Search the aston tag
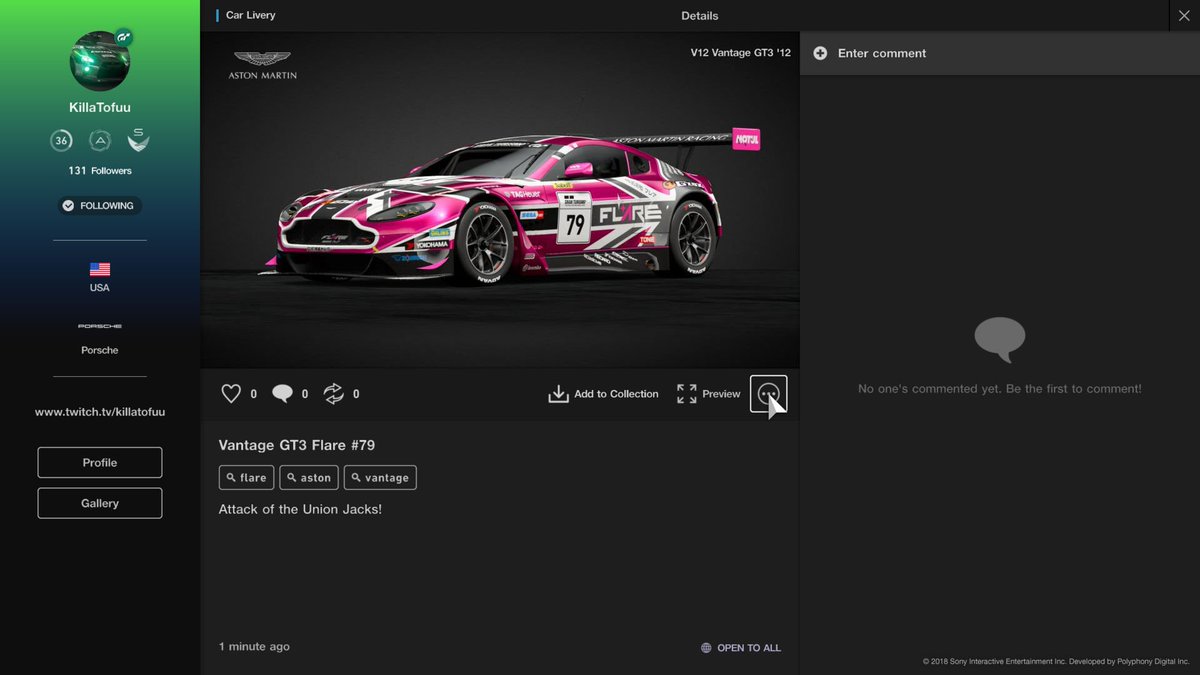 [x=309, y=478]
